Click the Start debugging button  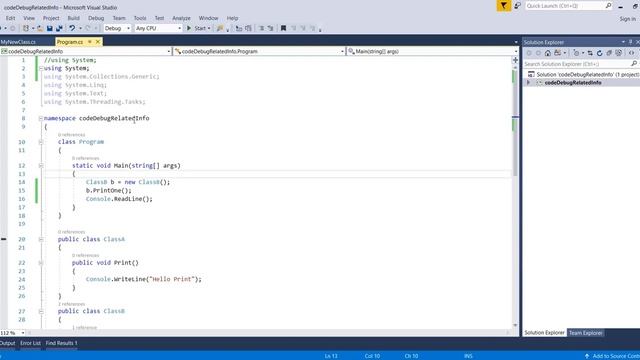[196, 28]
